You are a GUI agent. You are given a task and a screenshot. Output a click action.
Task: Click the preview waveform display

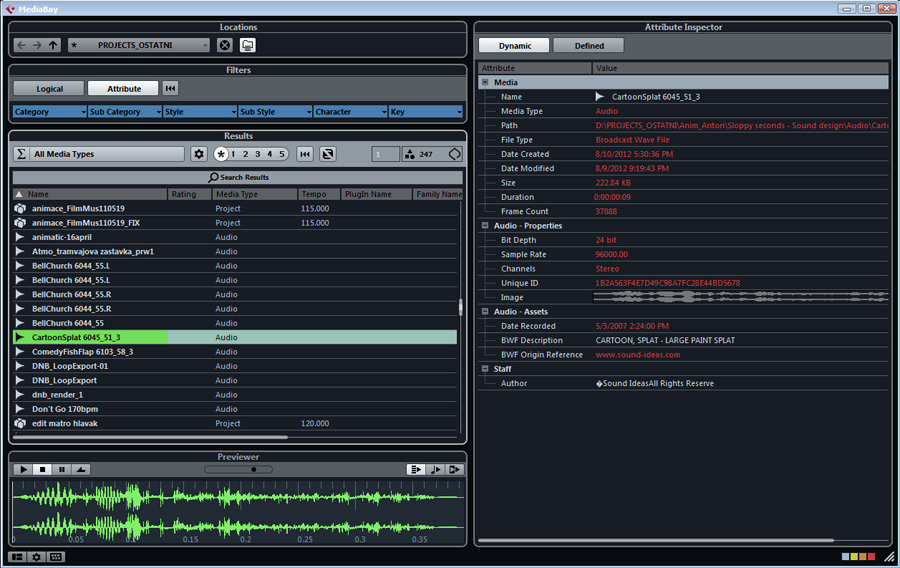click(x=238, y=511)
